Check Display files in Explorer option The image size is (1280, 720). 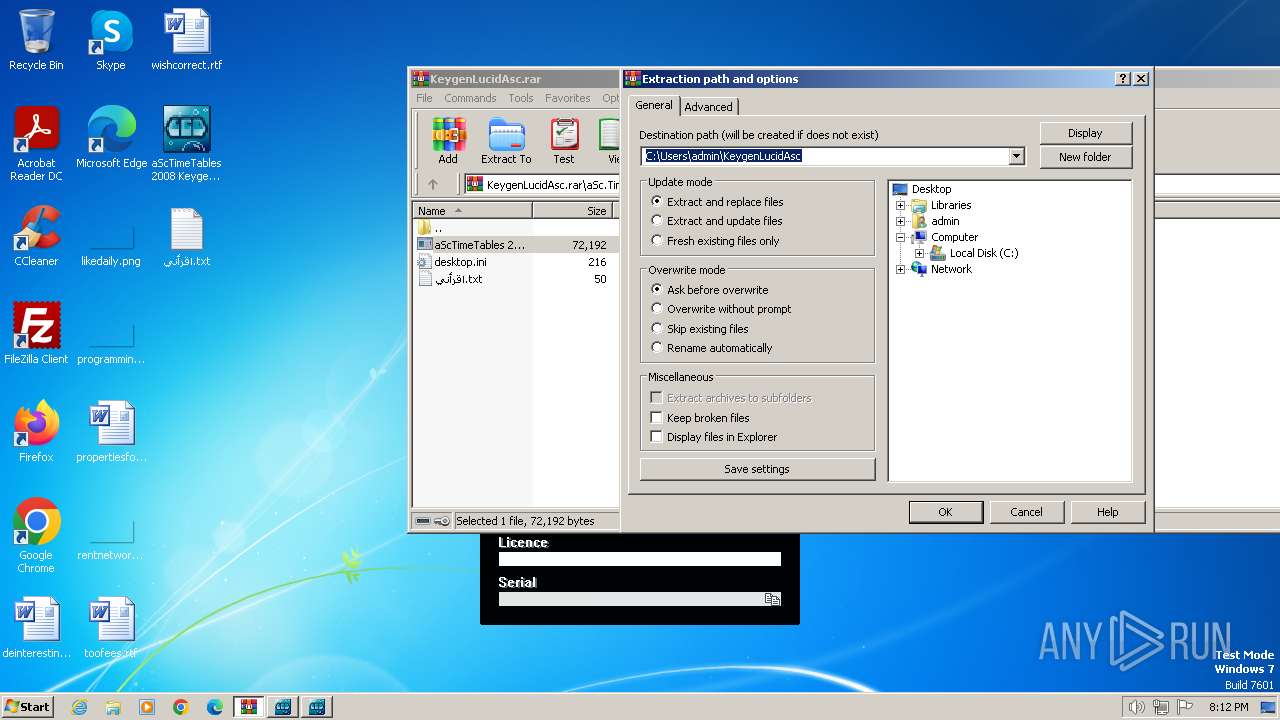(x=657, y=437)
